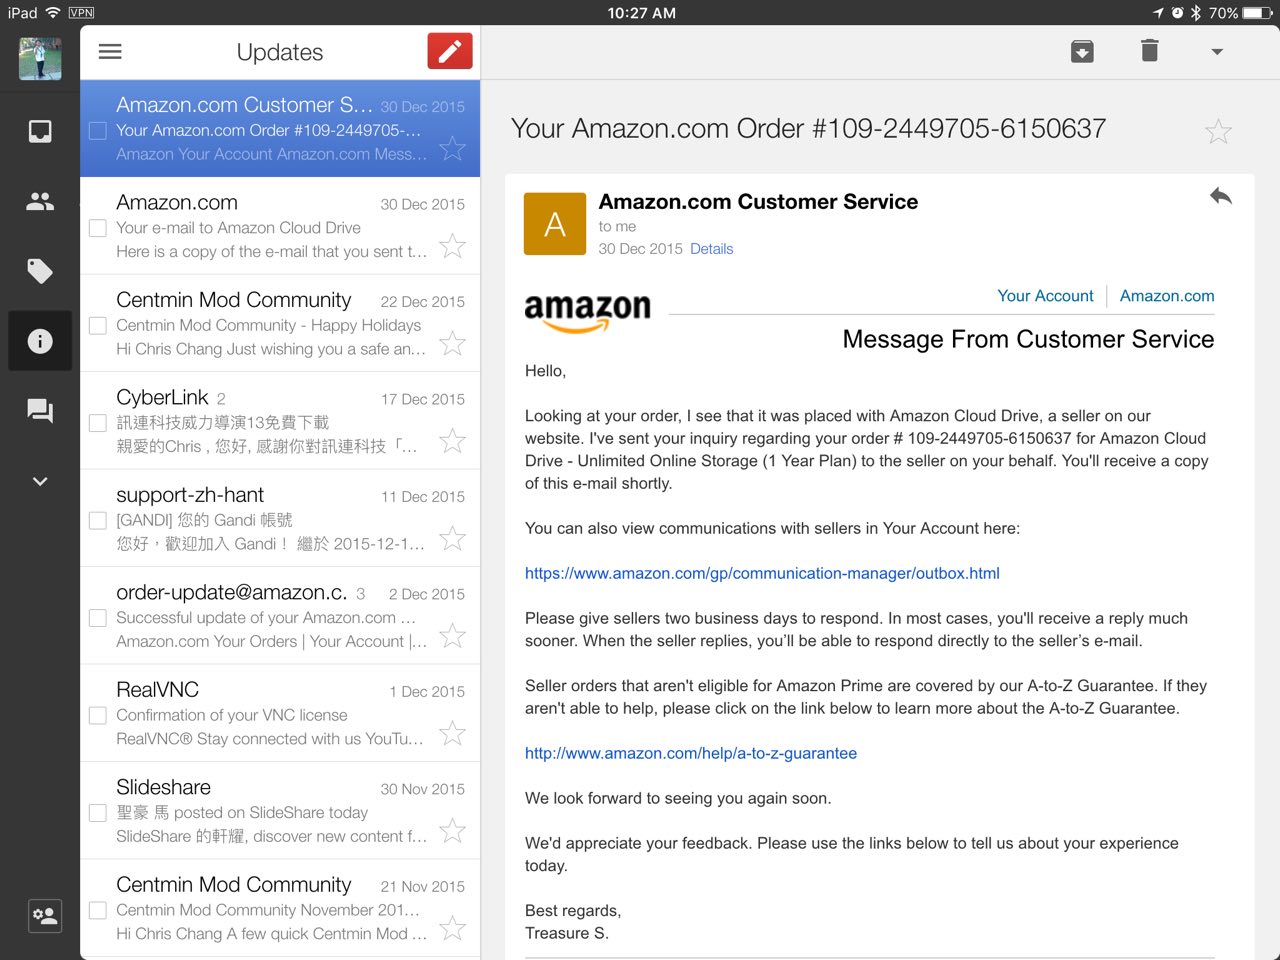Select the RealVNC email checkbox

[x=98, y=715]
